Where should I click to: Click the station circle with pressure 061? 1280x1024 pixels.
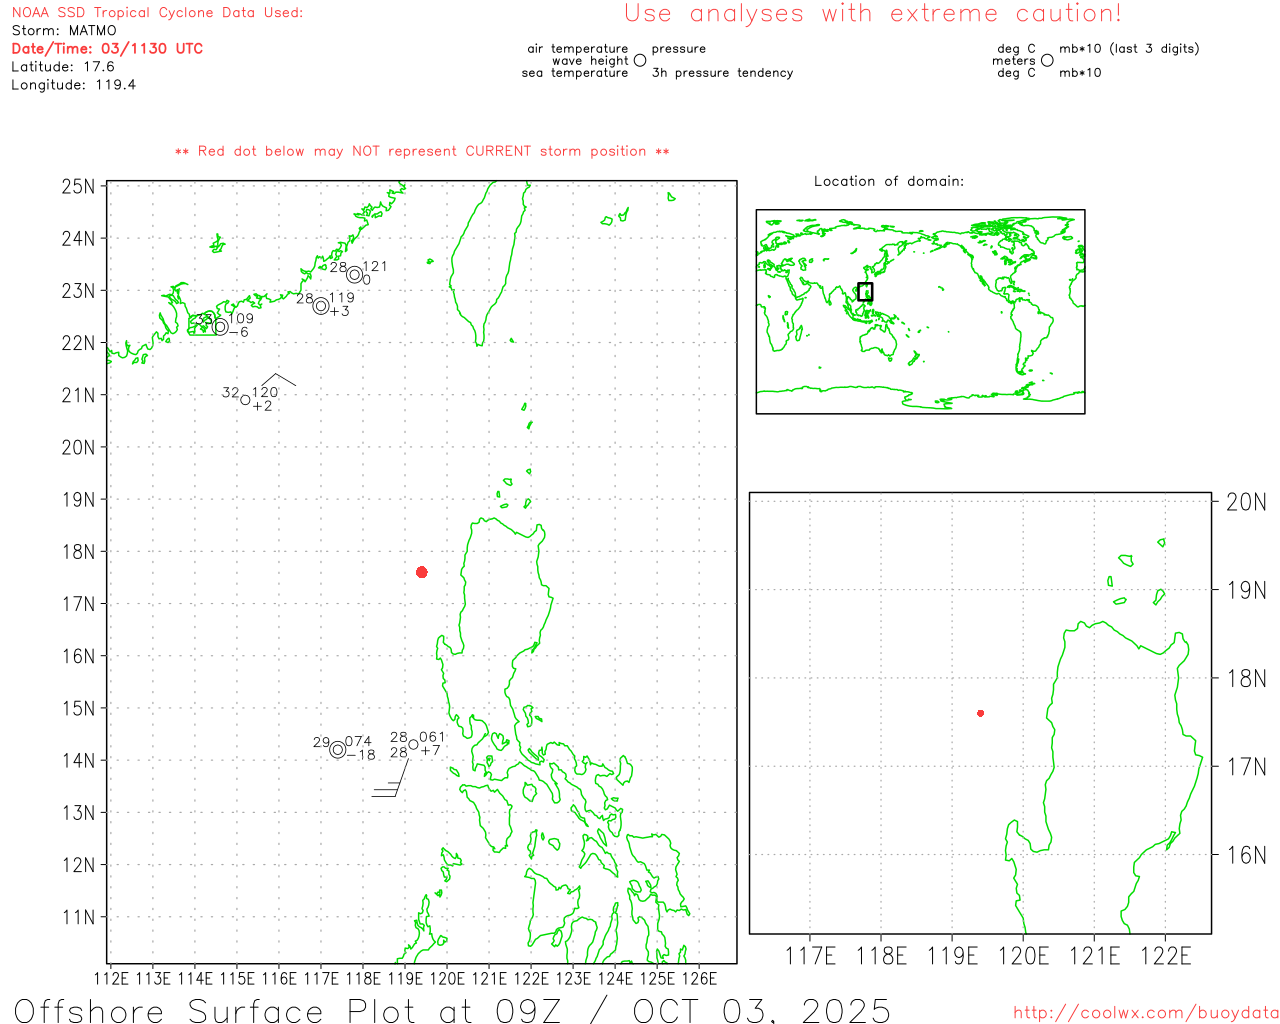pyautogui.click(x=413, y=744)
